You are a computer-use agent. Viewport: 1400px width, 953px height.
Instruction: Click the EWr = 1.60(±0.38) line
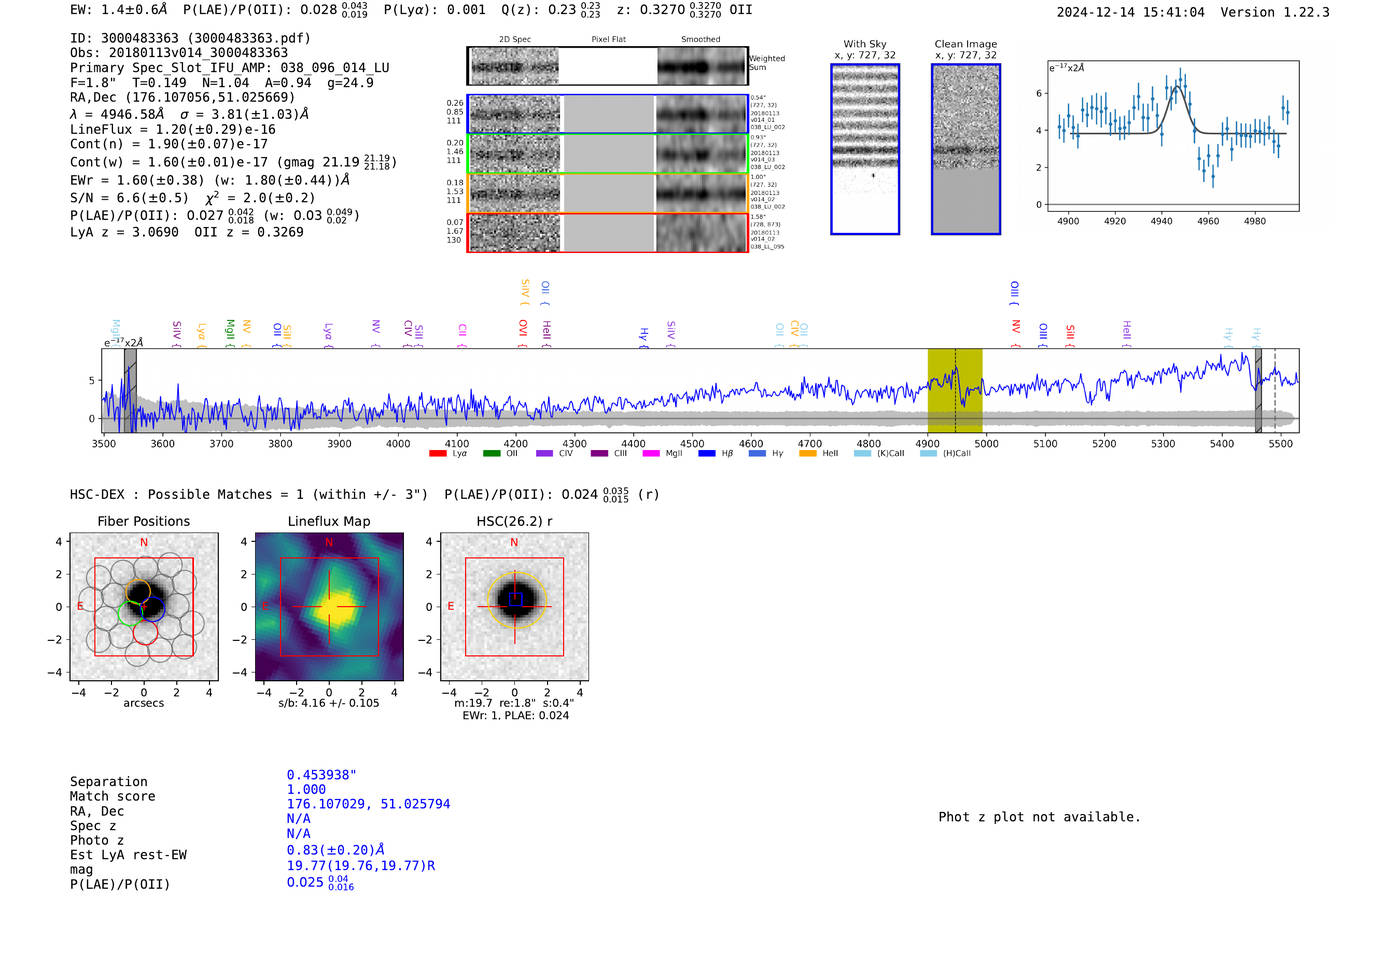click(x=210, y=180)
